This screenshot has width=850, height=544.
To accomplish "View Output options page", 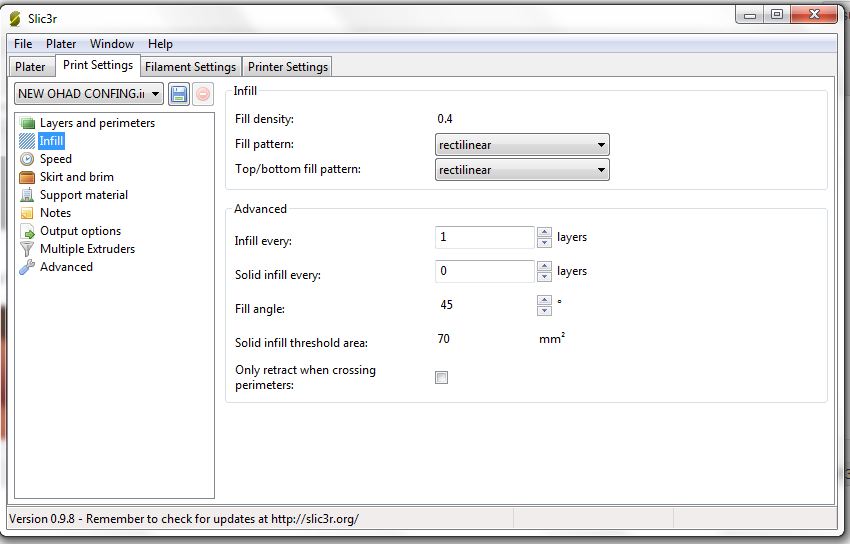I will 80,231.
